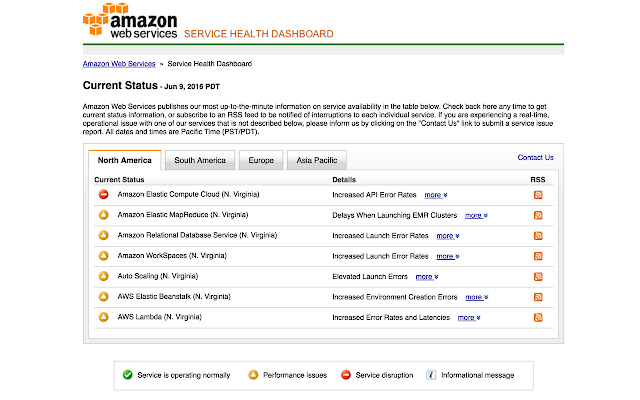
Task: Click the Details column header
Action: (344, 180)
